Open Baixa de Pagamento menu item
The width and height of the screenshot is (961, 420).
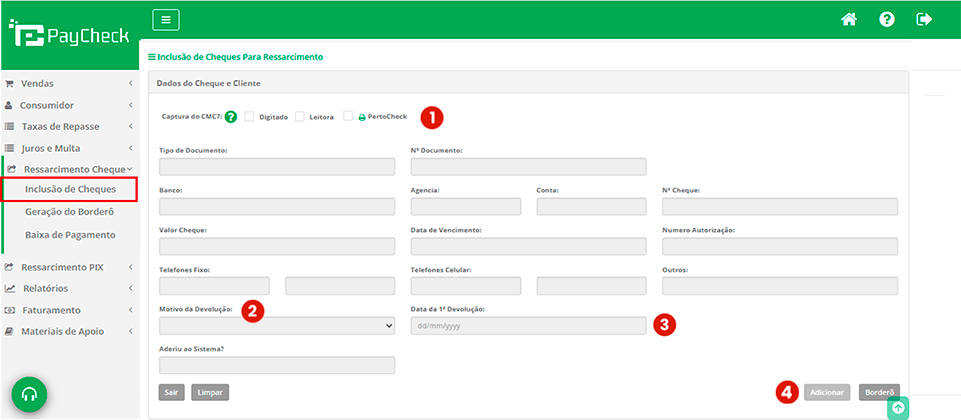pos(70,235)
